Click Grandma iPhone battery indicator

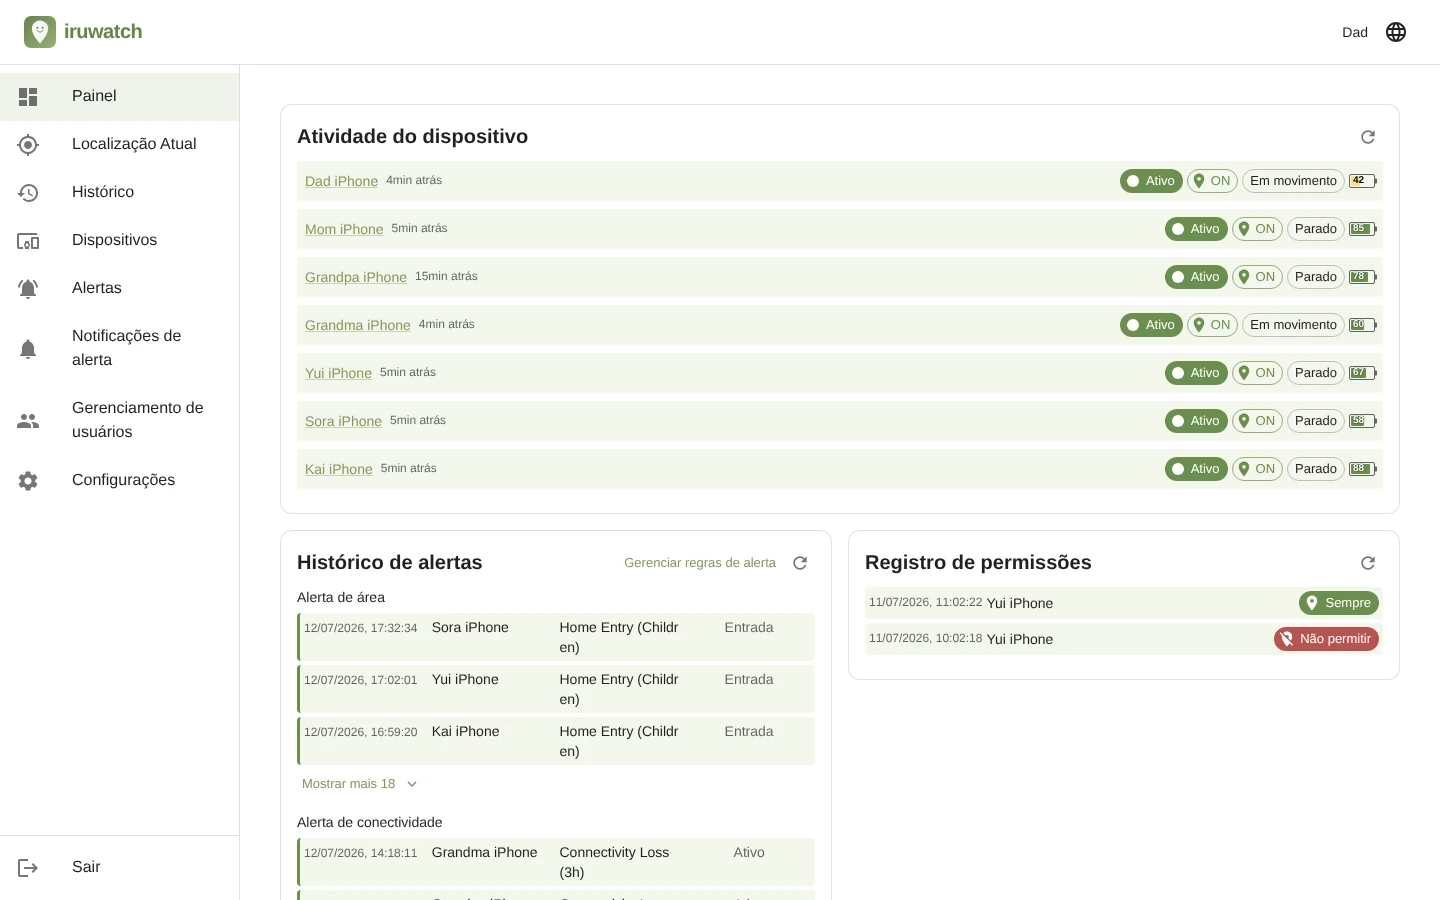[1363, 325]
